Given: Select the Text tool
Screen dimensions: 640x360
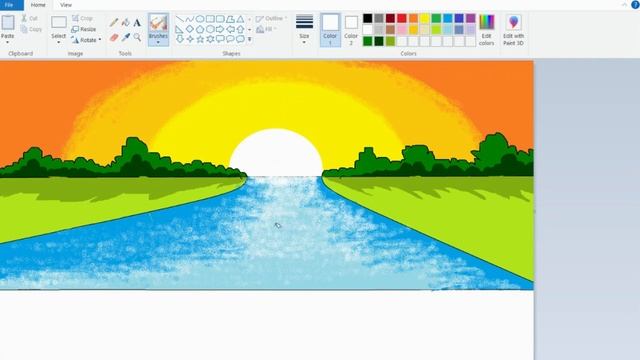Looking at the screenshot, I should (x=137, y=22).
